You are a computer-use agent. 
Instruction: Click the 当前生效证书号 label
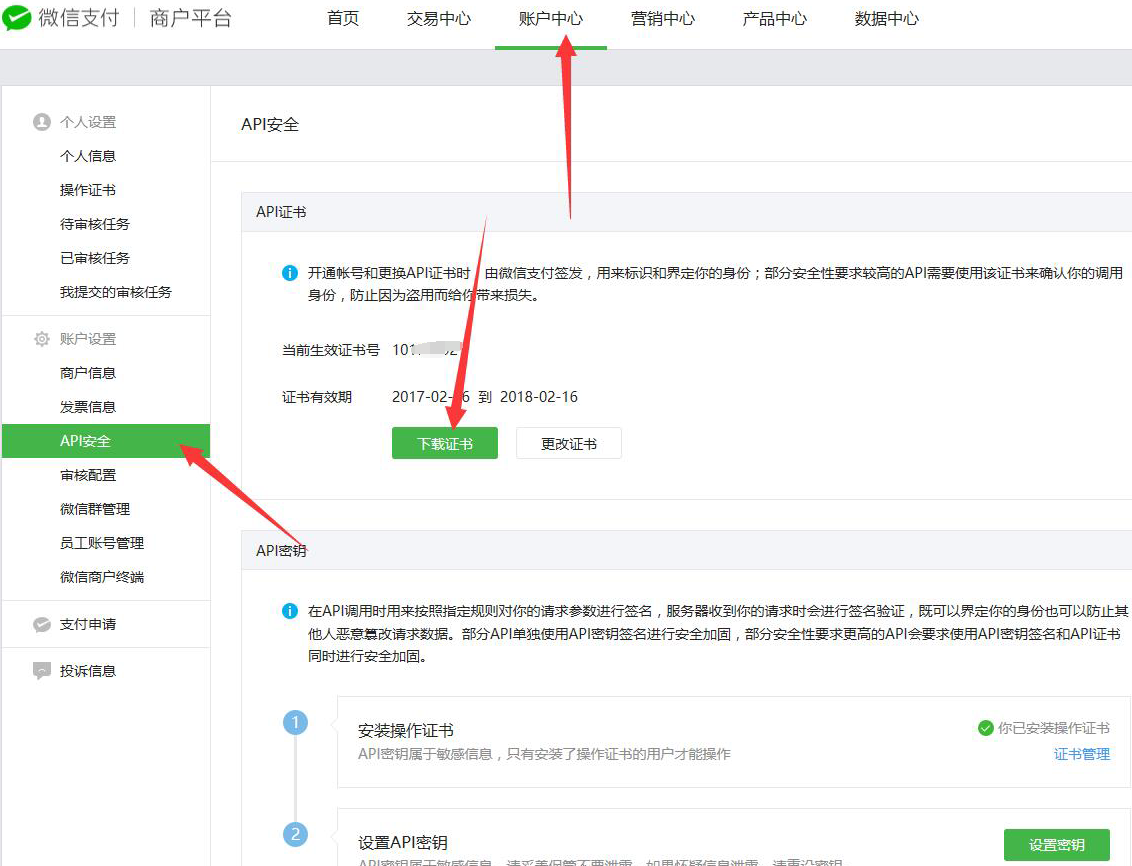(x=331, y=350)
